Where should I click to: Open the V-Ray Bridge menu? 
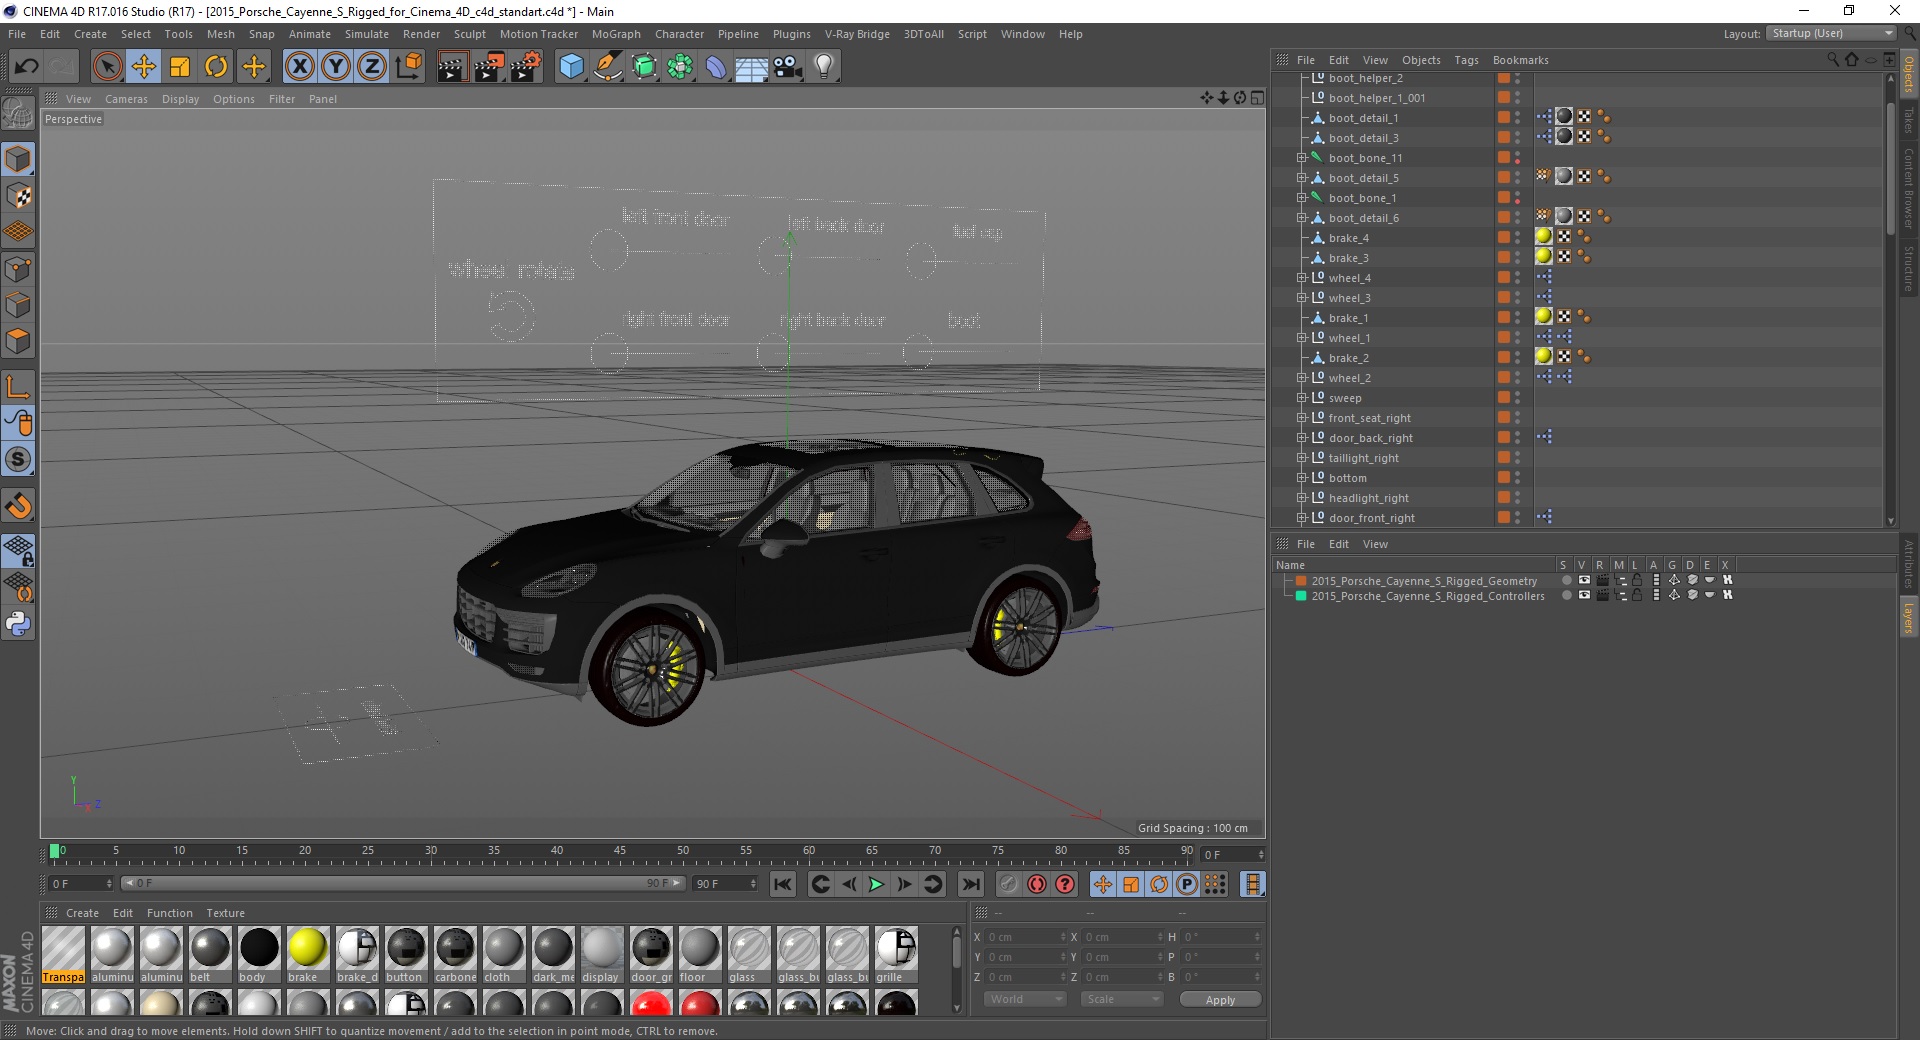point(857,34)
